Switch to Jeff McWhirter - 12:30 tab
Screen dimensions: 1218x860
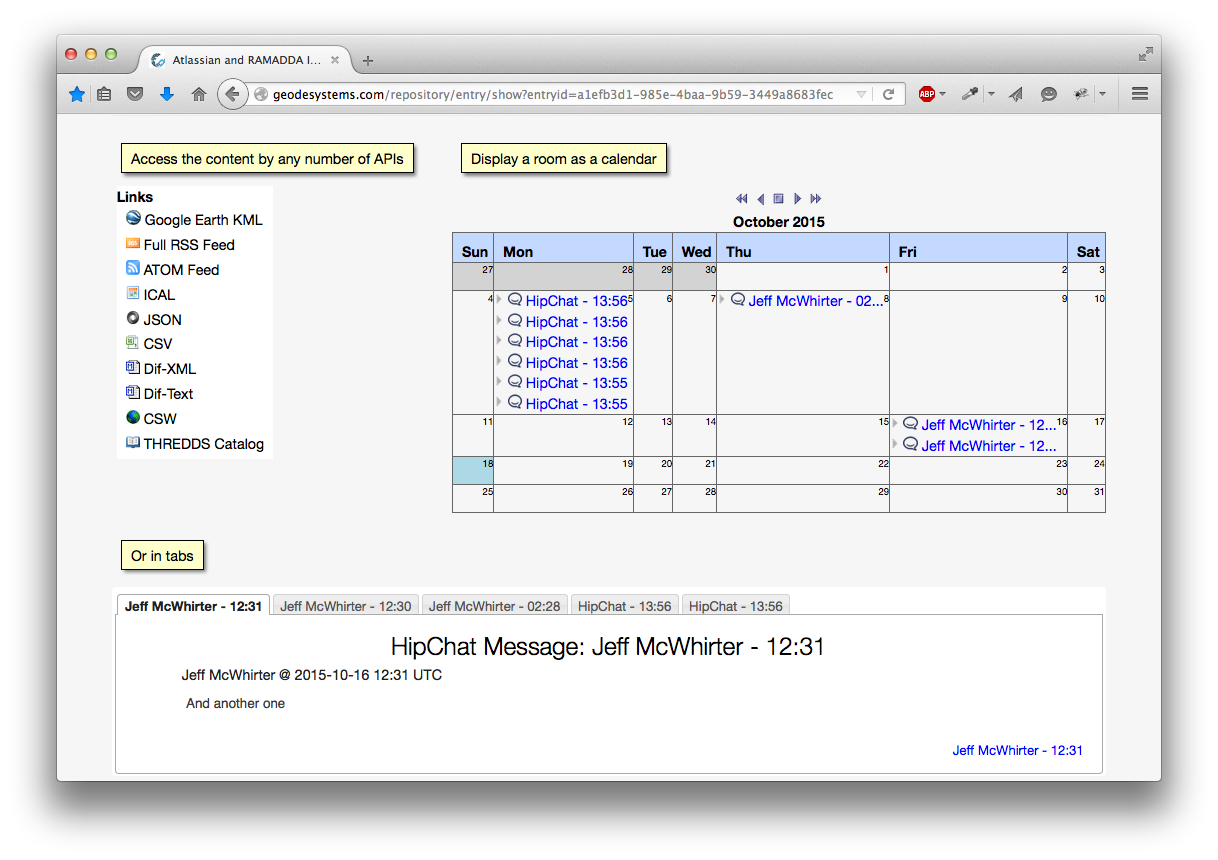[x=346, y=606]
